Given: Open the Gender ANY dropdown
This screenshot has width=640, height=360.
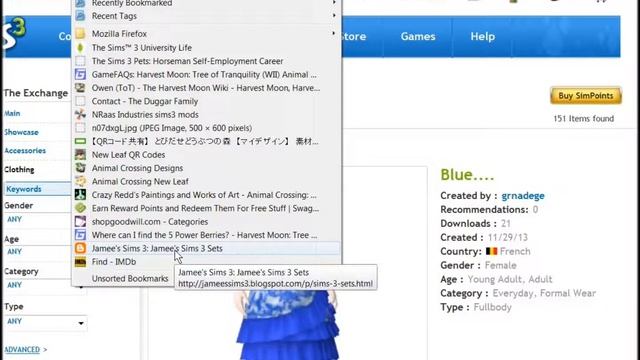Looking at the screenshot, I should (38, 220).
